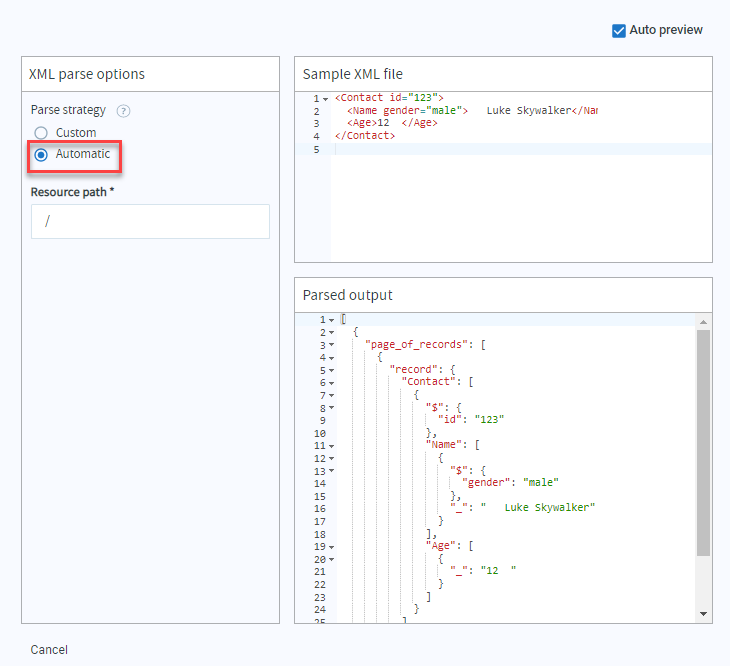Select the Automatic parse strategy radio button
Screen dimensions: 730x667
point(41,155)
